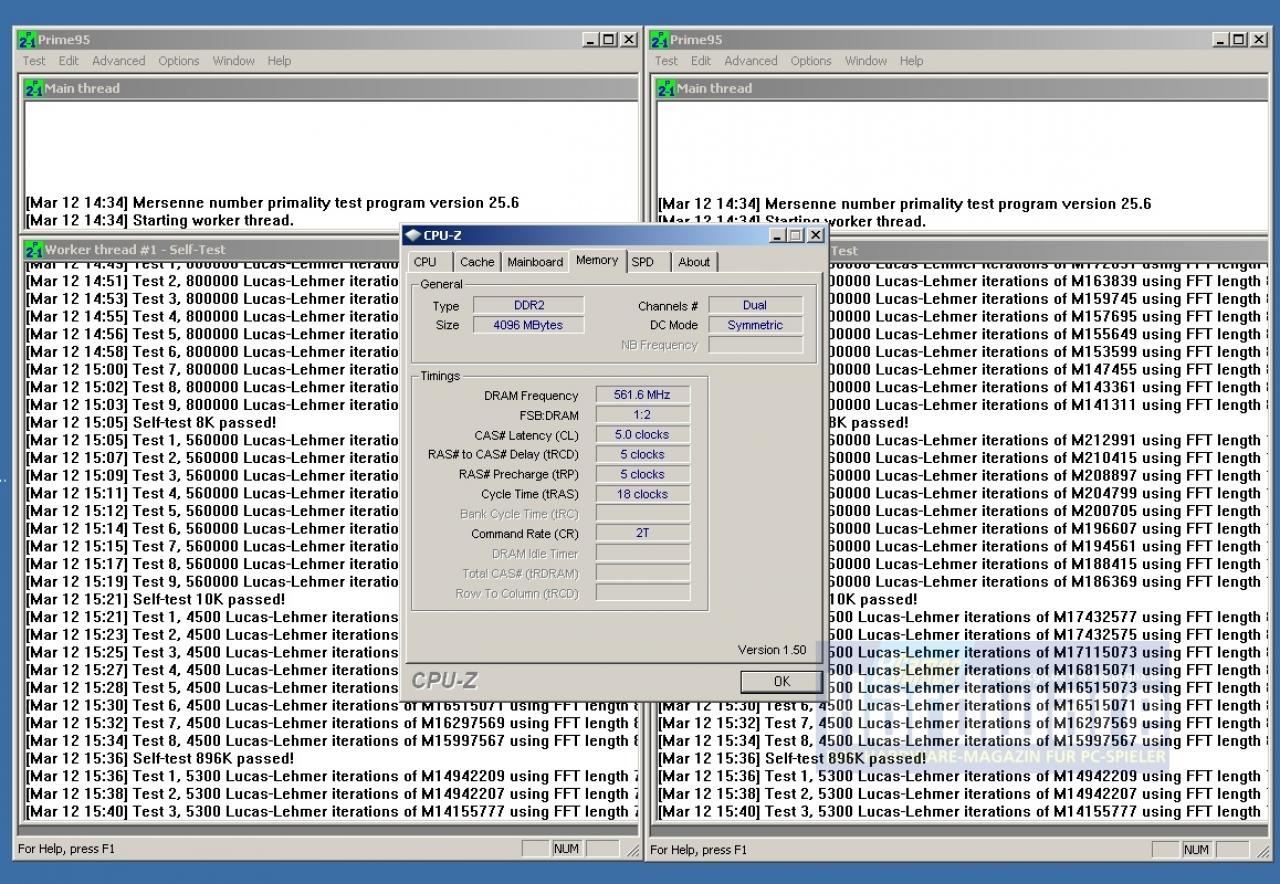Switch to Cache tab in CPU-Z
The image size is (1280, 884).
pos(477,262)
